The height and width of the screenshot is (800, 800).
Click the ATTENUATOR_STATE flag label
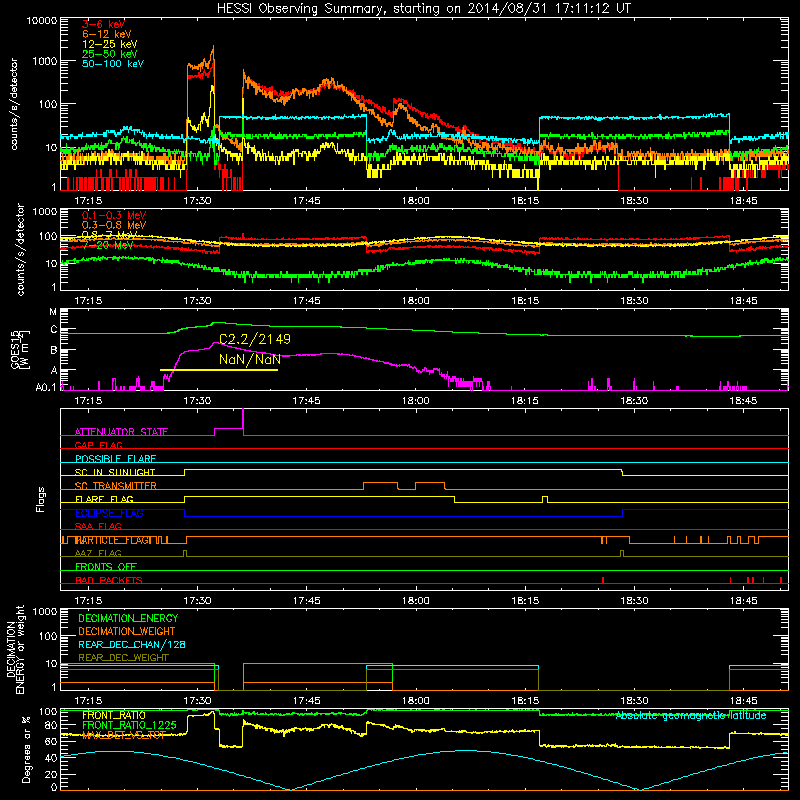(121, 432)
